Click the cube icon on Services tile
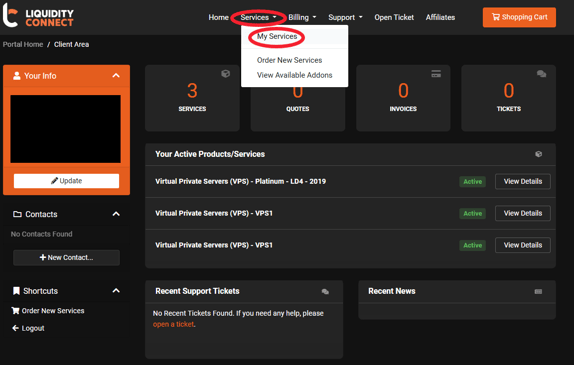Viewport: 574px width, 365px height. pyautogui.click(x=226, y=74)
